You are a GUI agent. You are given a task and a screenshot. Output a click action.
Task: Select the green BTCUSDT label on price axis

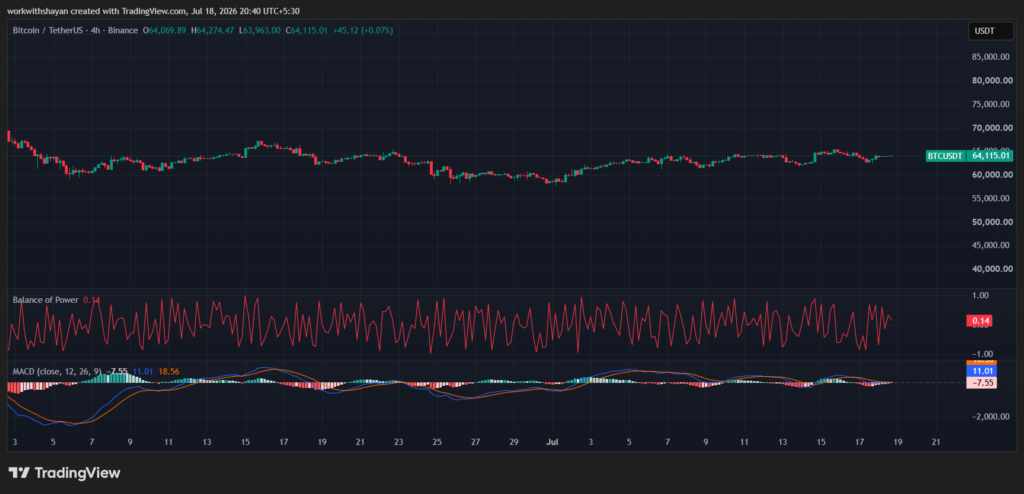tap(946, 156)
